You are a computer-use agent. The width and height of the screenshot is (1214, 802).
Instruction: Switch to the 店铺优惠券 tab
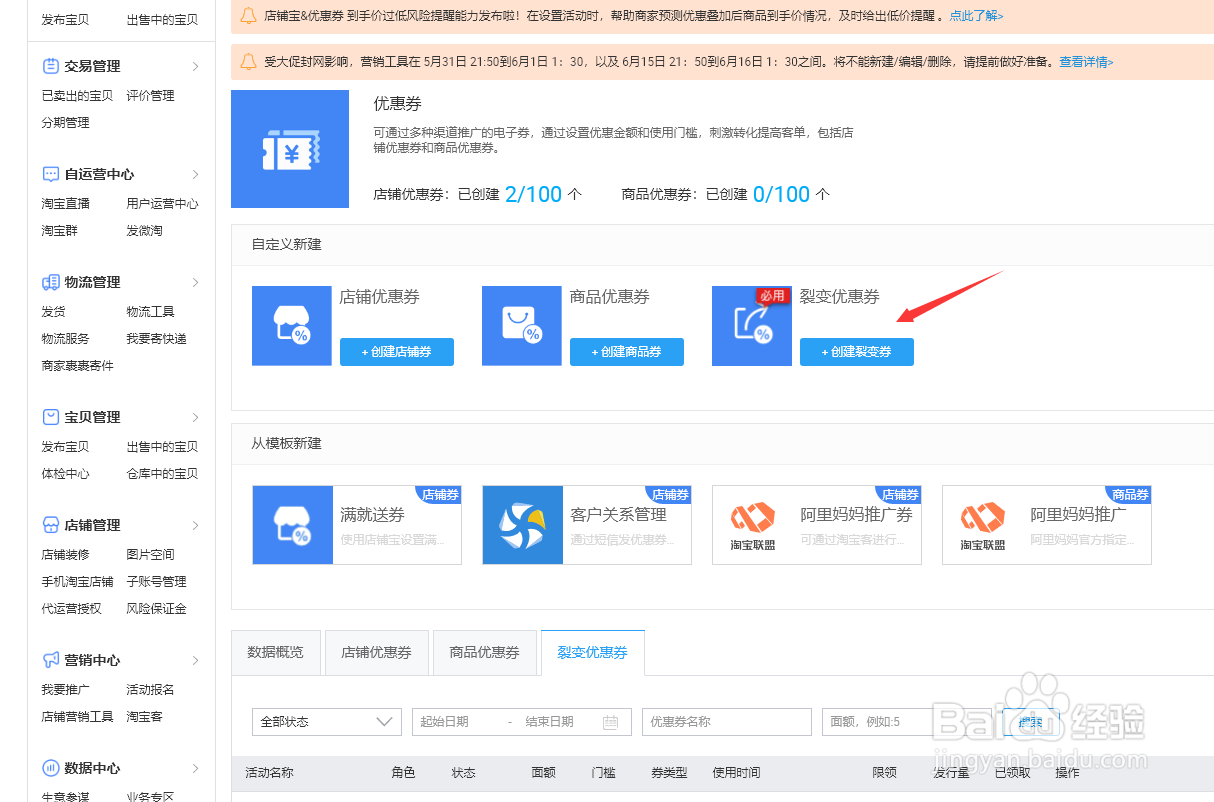coord(376,651)
